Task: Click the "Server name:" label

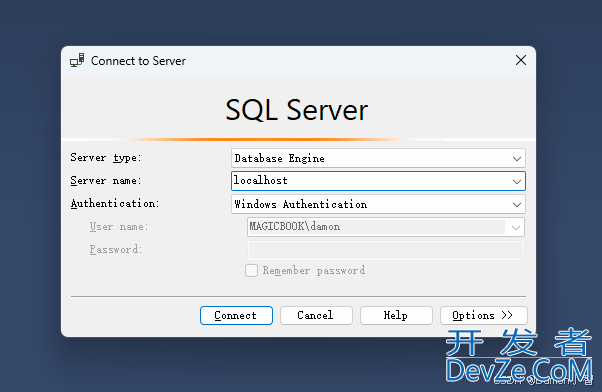Action: click(x=106, y=180)
